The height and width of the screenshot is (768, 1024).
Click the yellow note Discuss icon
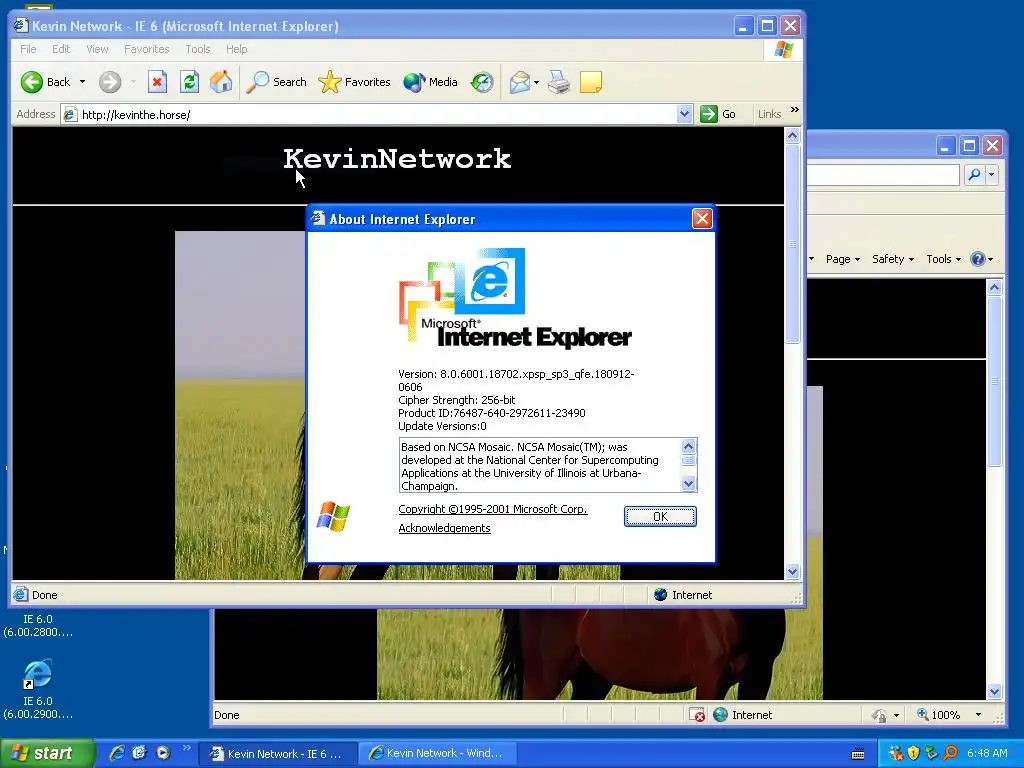590,82
